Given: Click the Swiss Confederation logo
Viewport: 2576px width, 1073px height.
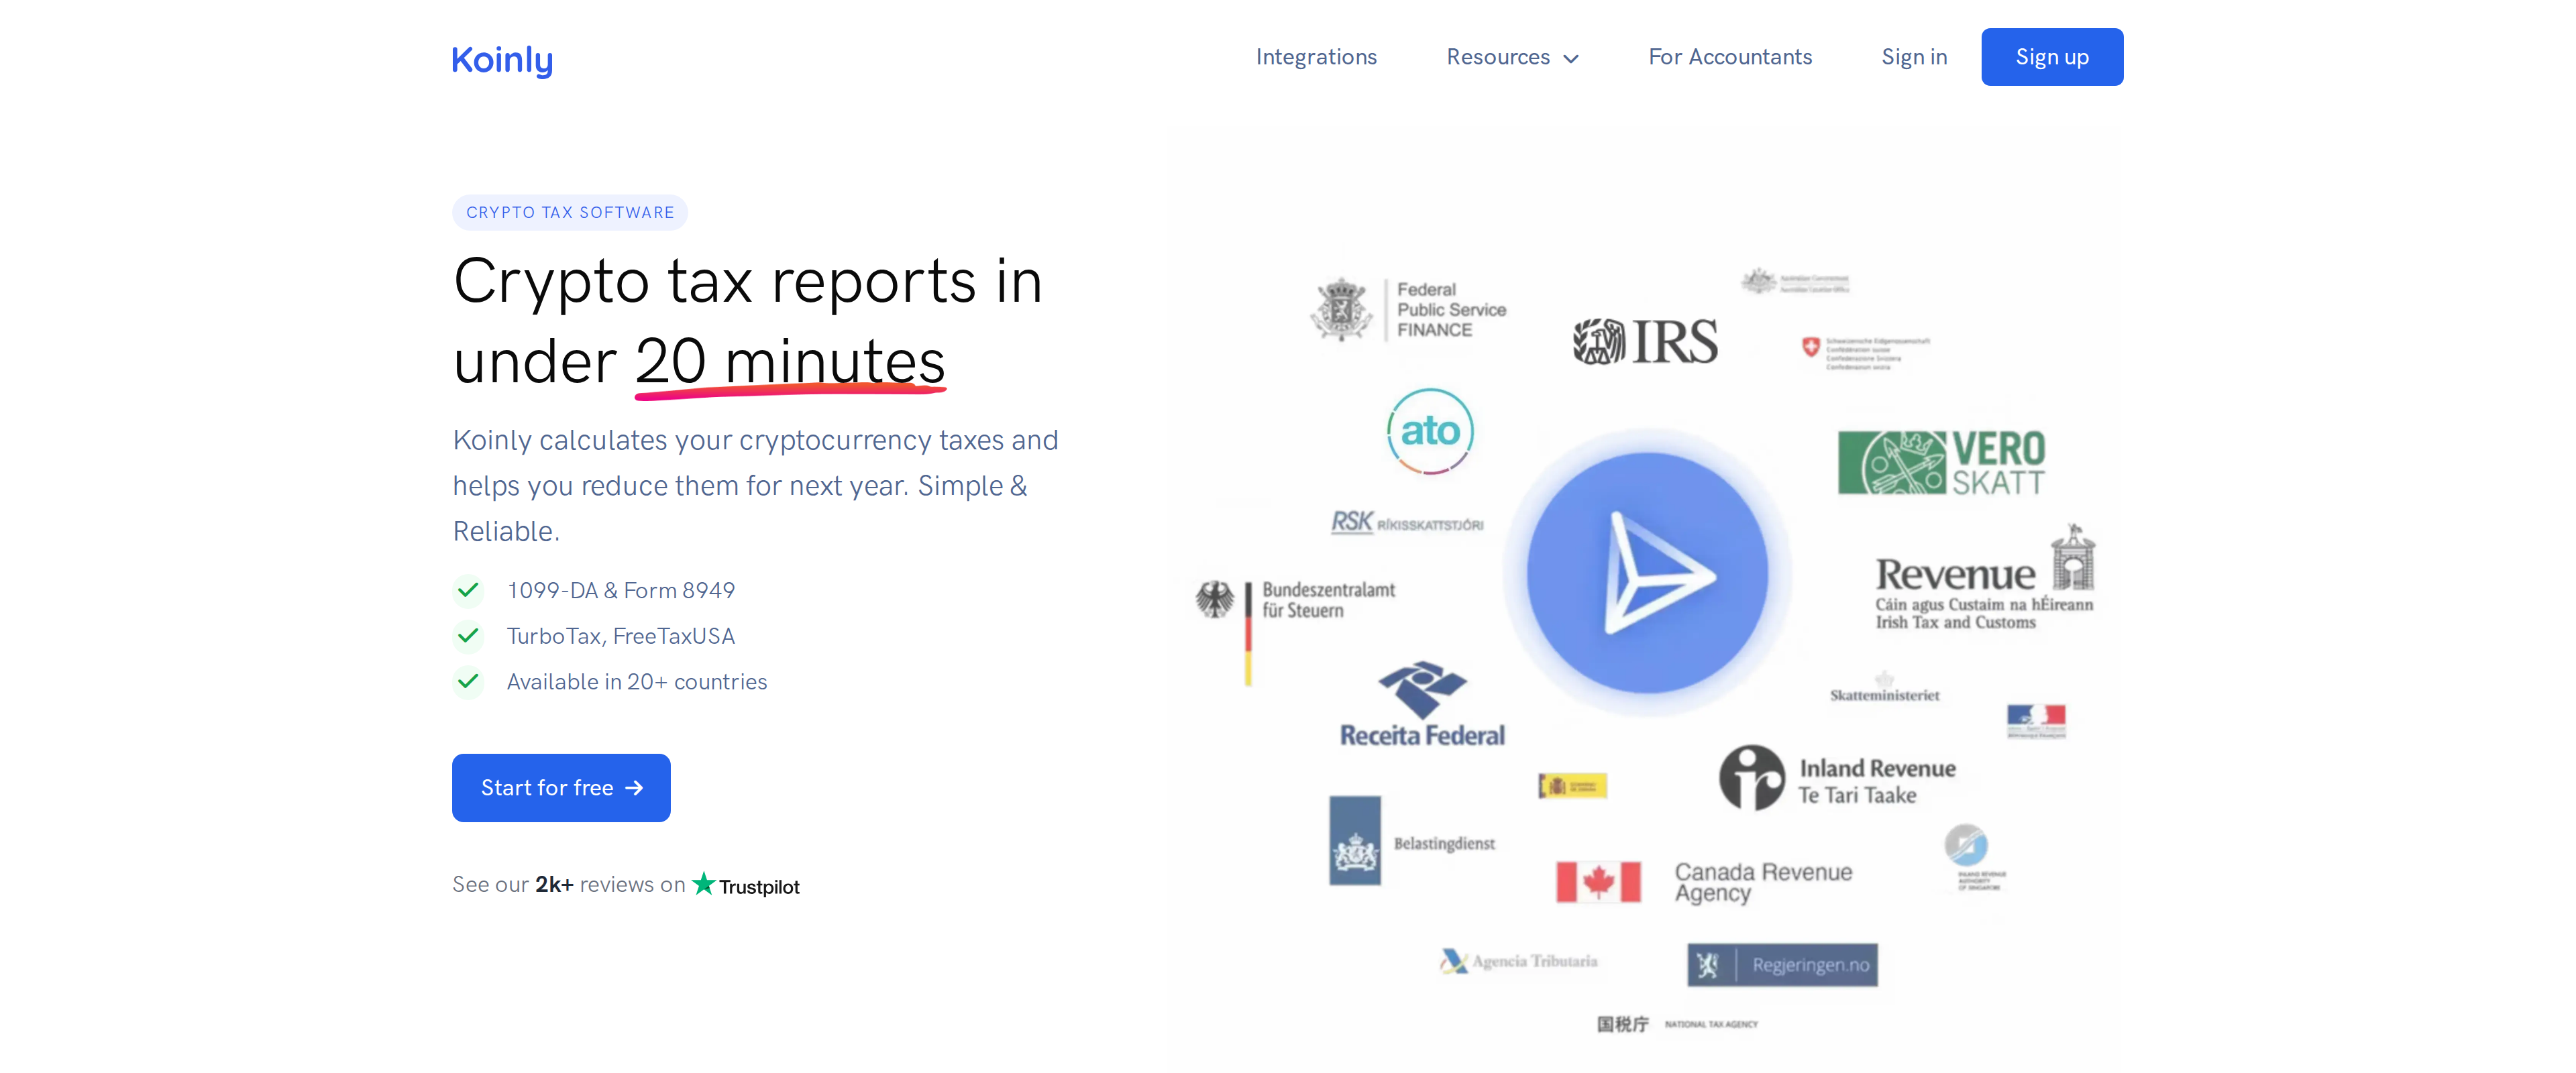Looking at the screenshot, I should [1865, 353].
